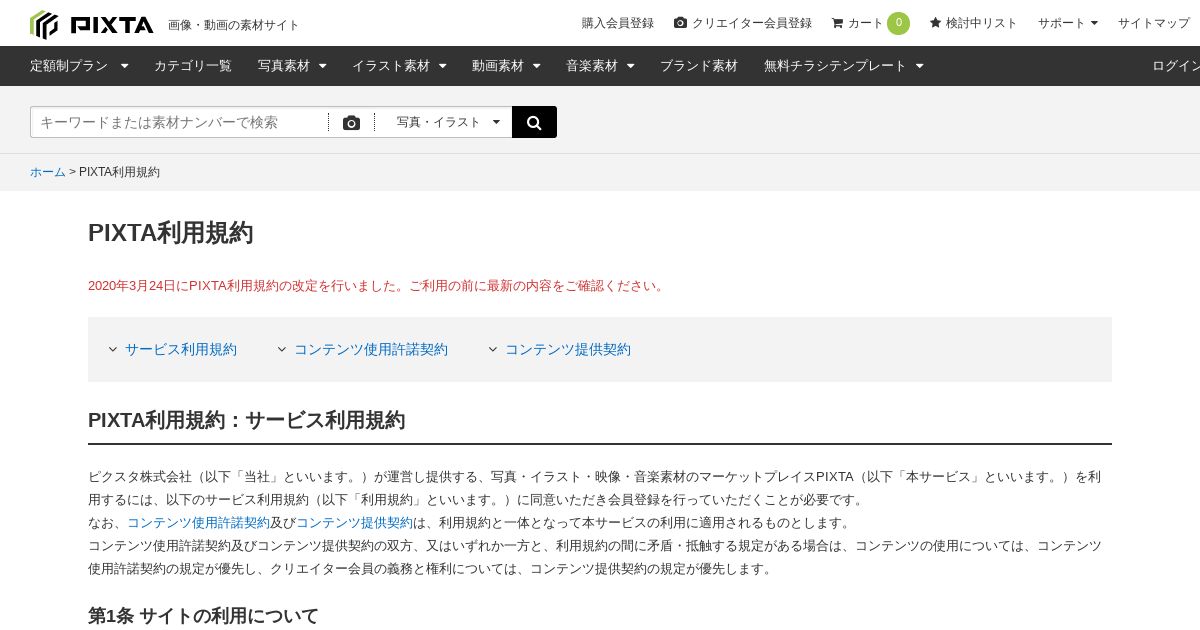This screenshot has width=1200, height=630.
Task: Open the 購入会員登録 link
Action: coord(618,23)
